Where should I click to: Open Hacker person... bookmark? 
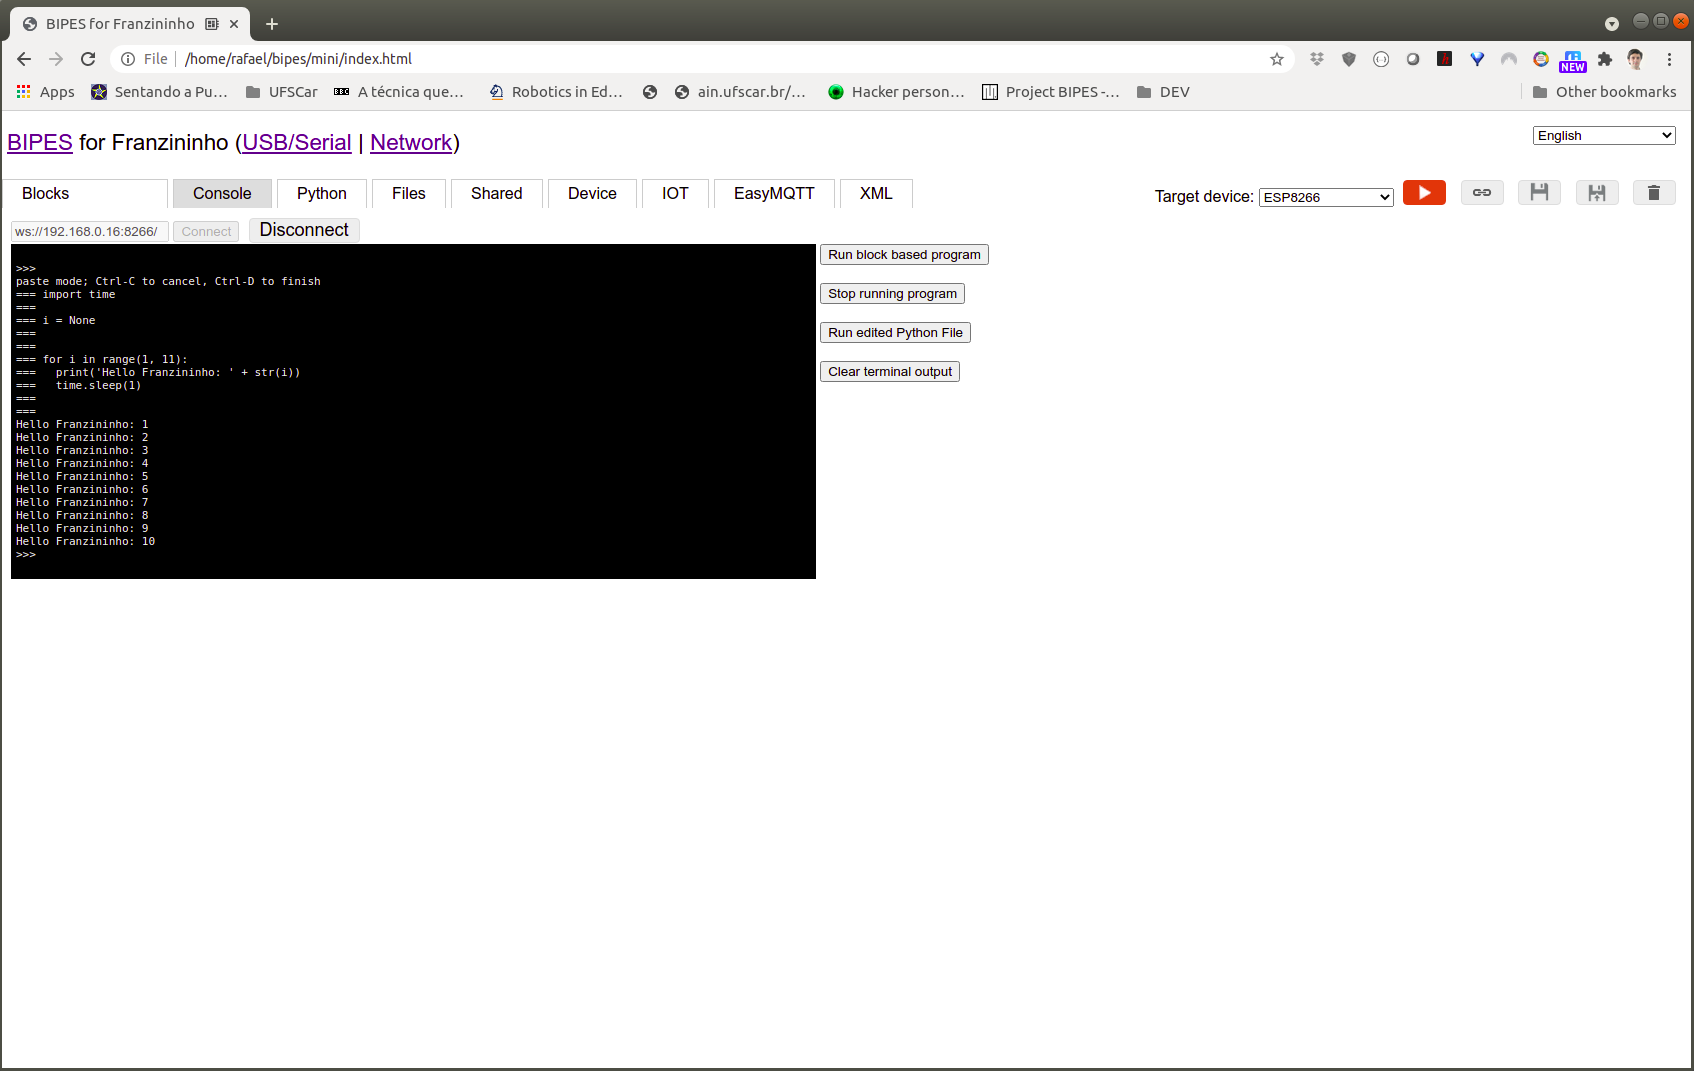tap(897, 92)
